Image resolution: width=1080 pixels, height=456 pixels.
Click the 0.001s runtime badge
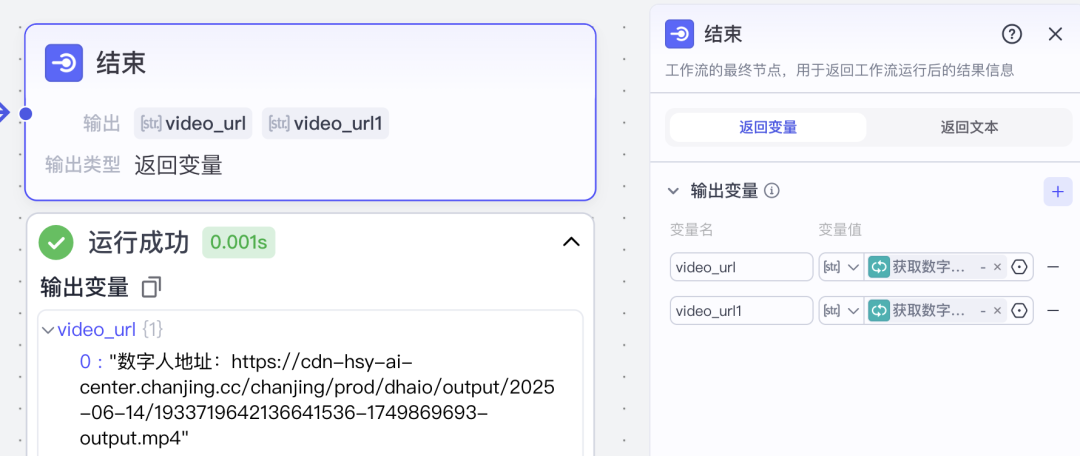click(238, 242)
